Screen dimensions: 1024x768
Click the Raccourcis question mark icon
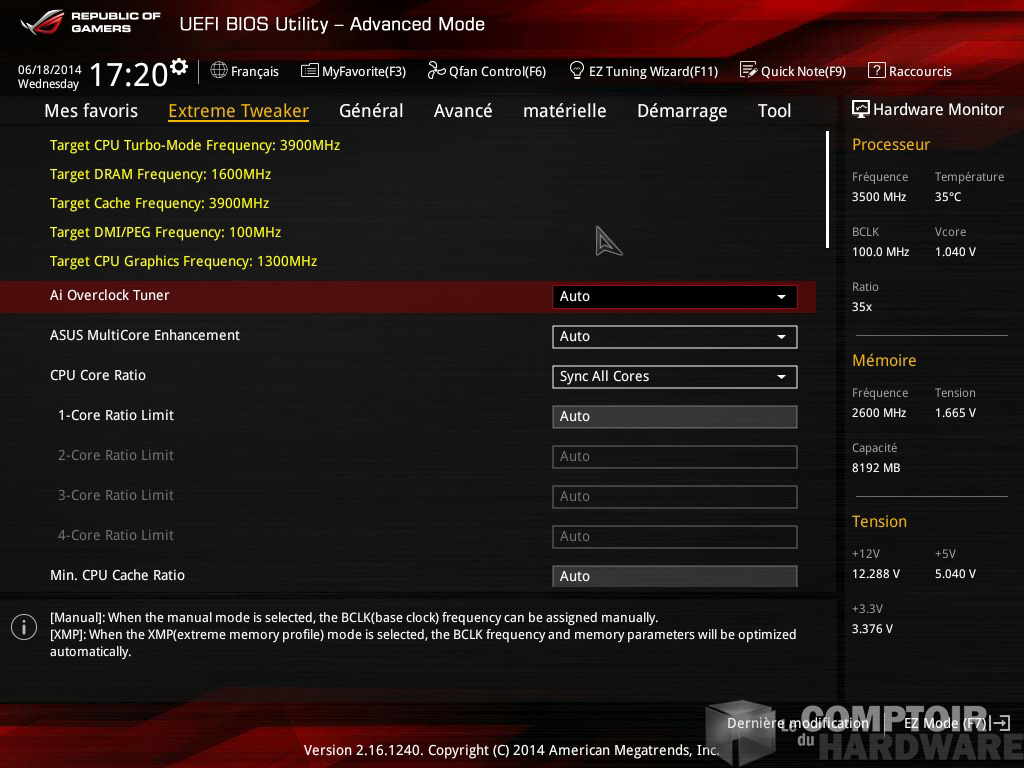tap(876, 71)
